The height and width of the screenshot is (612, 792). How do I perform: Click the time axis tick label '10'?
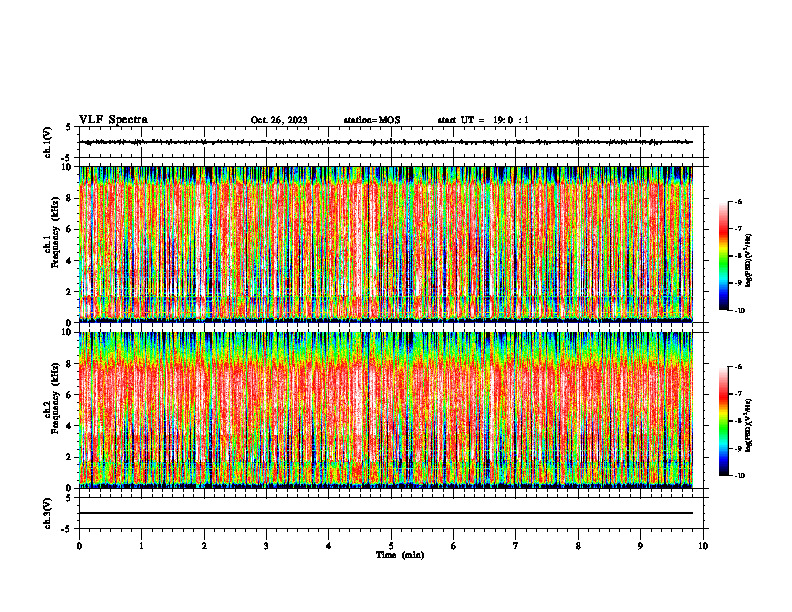pyautogui.click(x=703, y=546)
